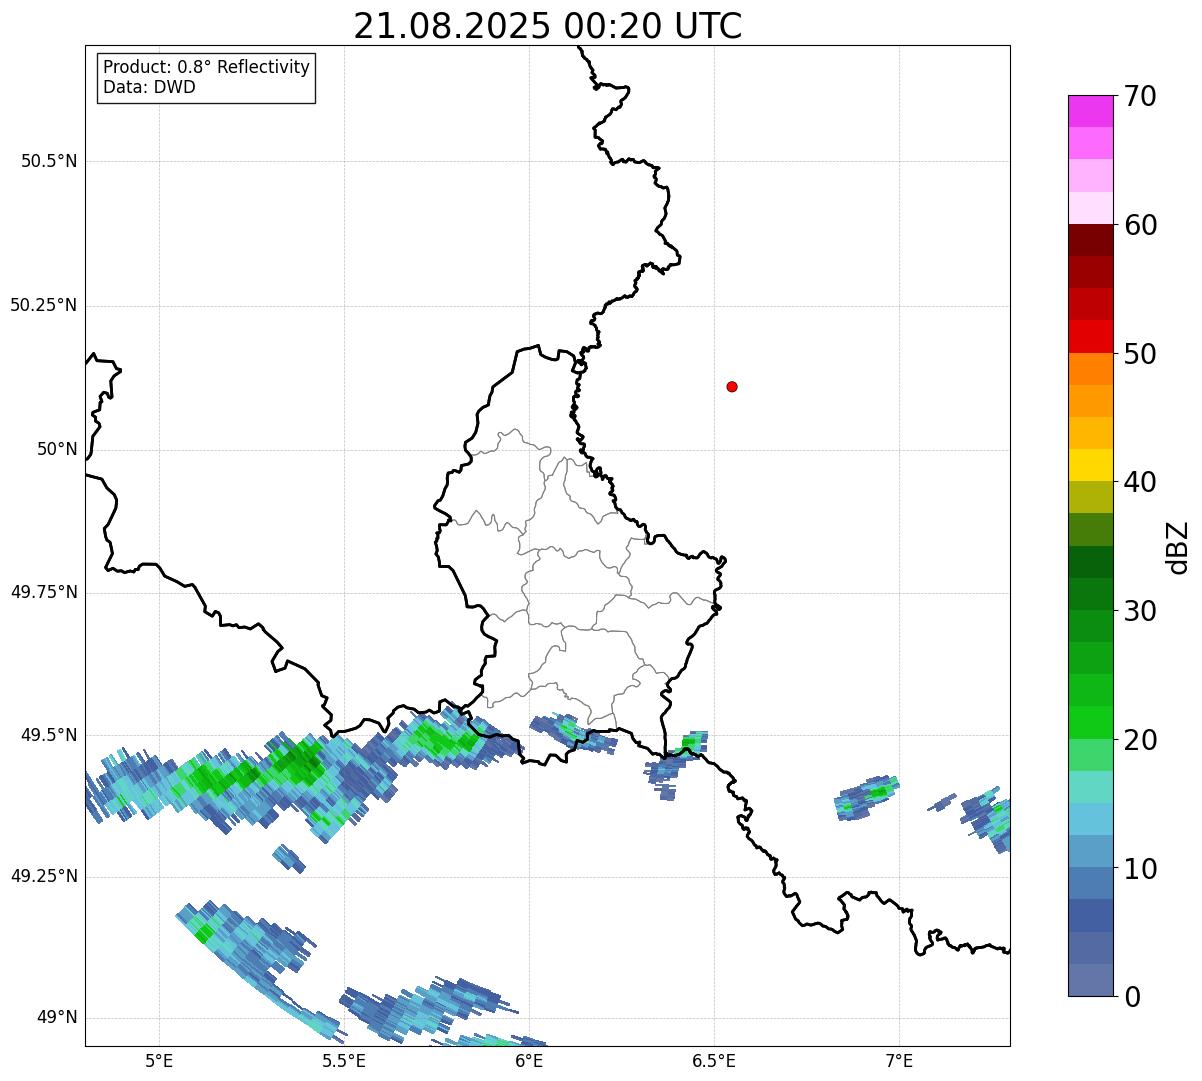1202x1081 pixels.
Task: Click the Data: DWD text
Action: 150,87
